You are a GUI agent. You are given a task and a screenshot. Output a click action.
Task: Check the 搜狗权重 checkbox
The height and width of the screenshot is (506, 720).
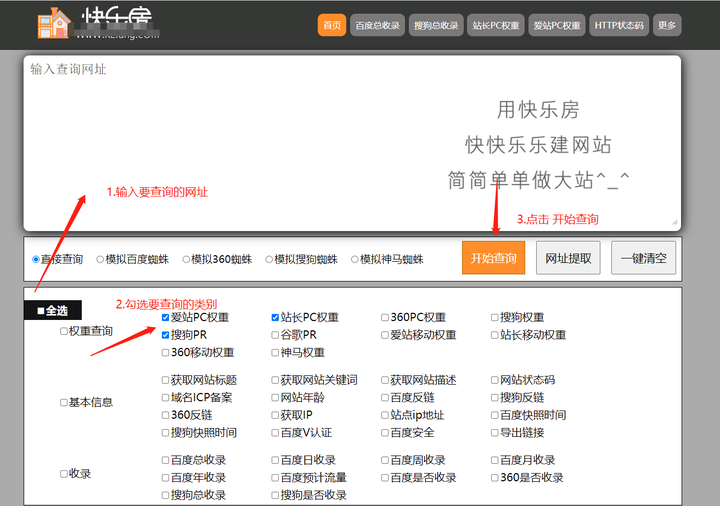[495, 317]
